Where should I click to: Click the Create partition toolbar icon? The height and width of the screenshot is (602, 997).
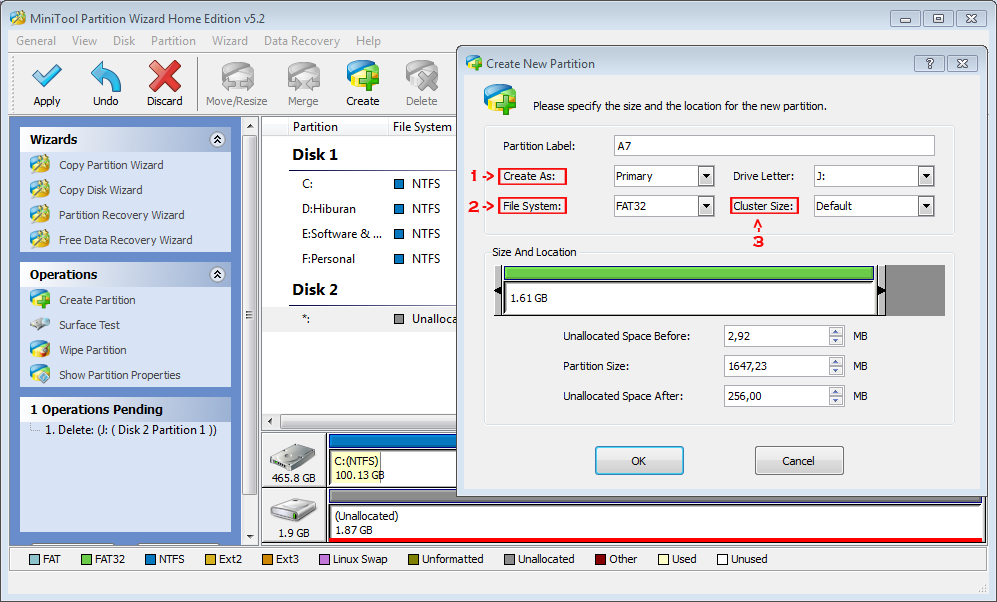(362, 76)
